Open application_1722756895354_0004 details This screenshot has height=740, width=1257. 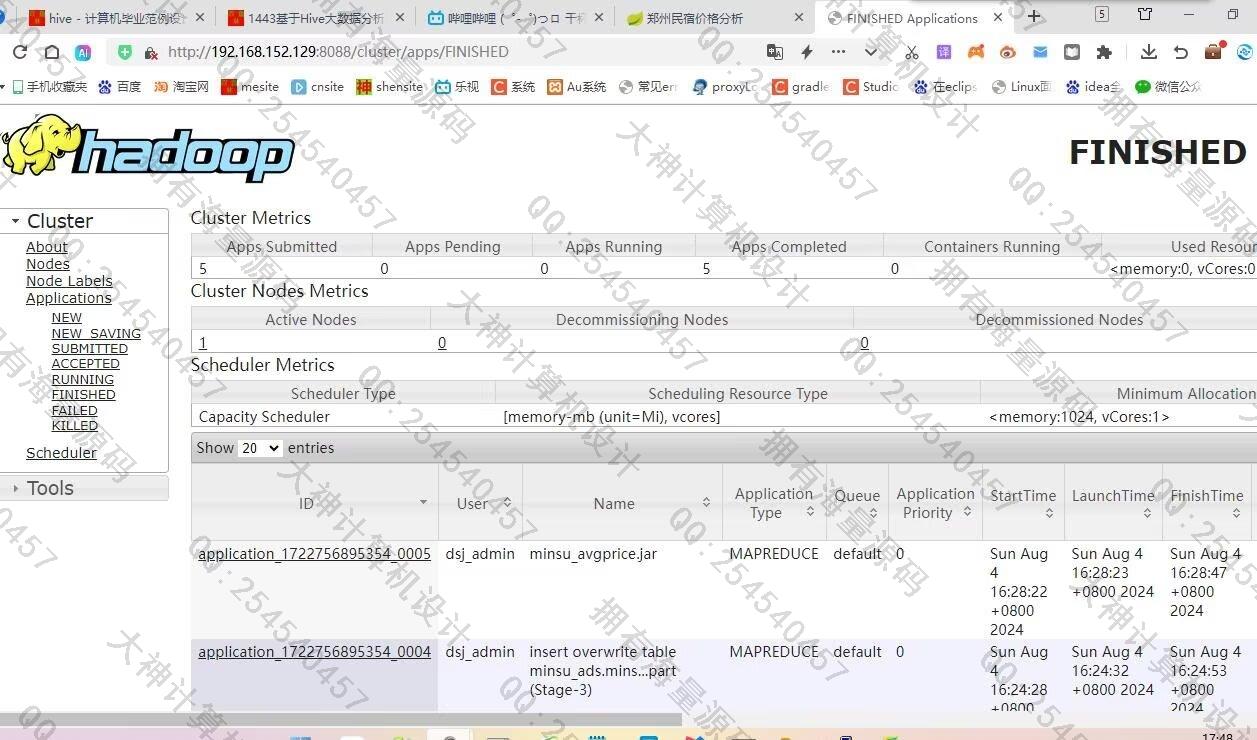pyautogui.click(x=314, y=652)
